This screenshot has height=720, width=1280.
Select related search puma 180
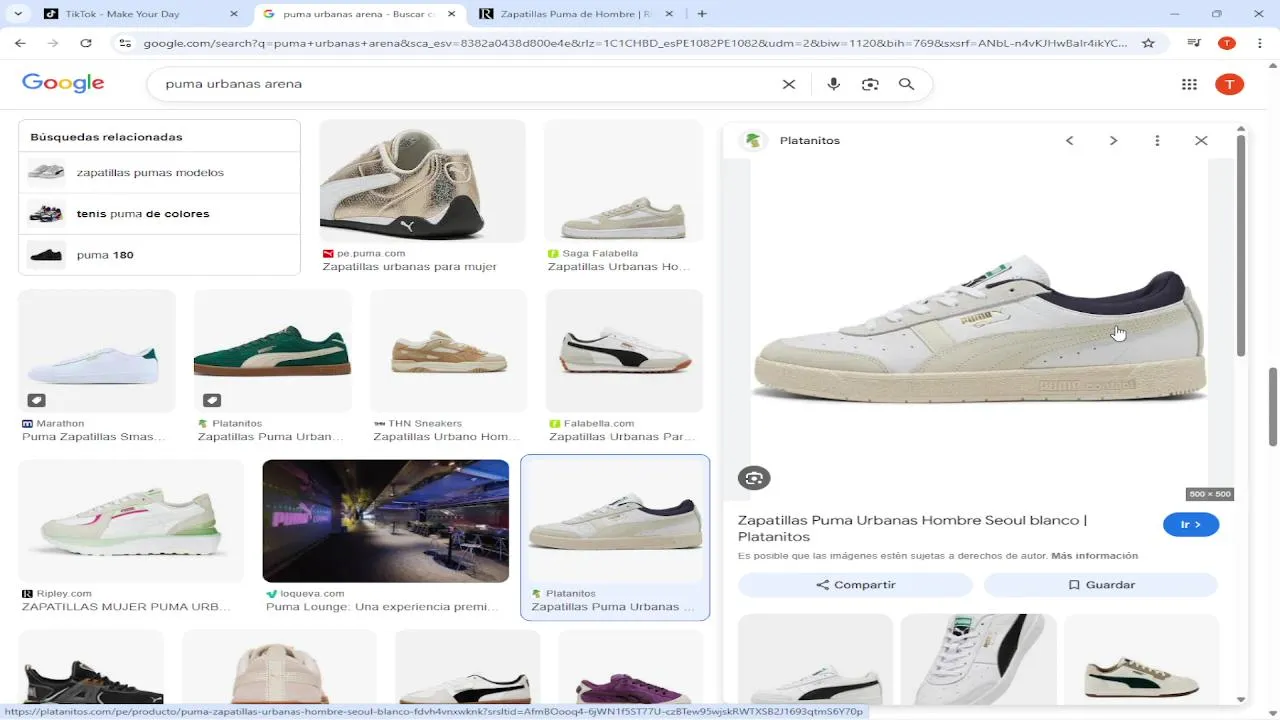[159, 255]
